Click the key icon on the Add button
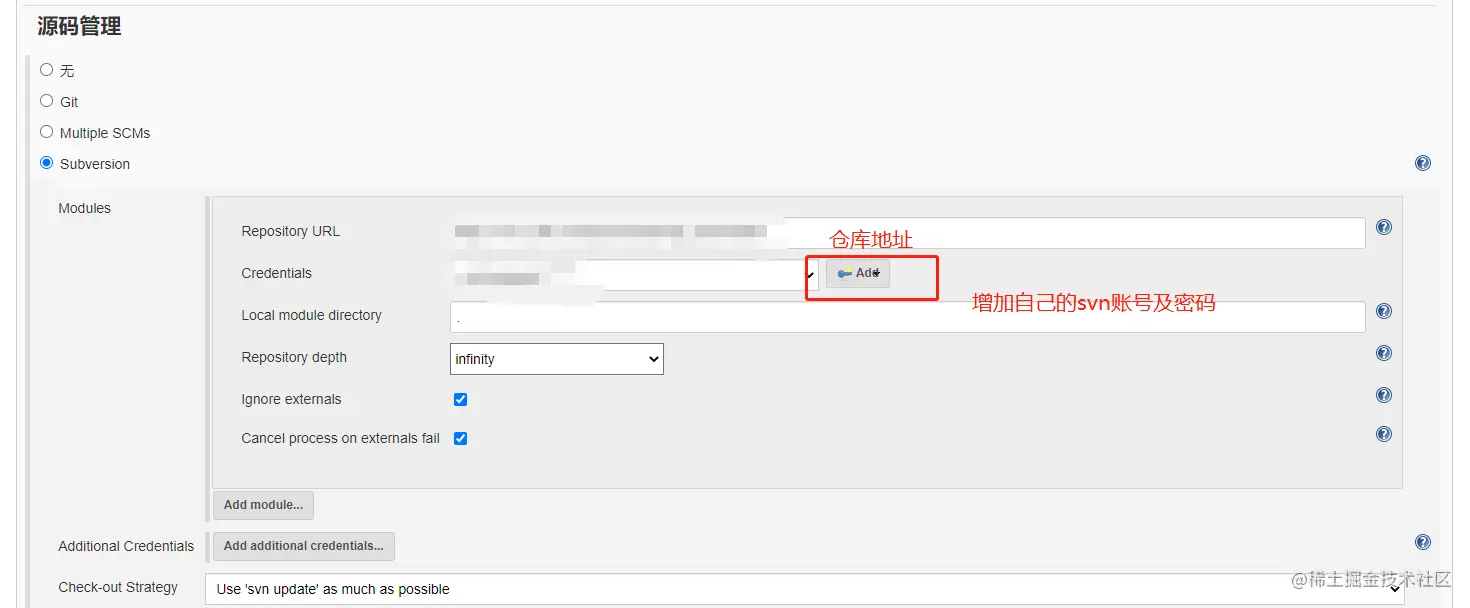Screen dimensions: 1470x608 click(x=843, y=272)
